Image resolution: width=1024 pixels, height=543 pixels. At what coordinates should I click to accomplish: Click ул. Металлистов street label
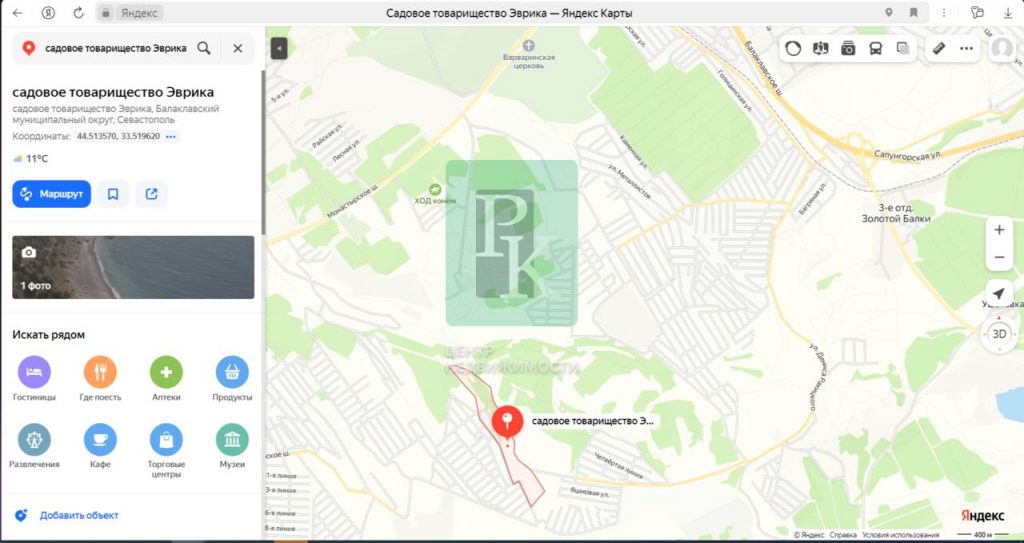click(630, 181)
